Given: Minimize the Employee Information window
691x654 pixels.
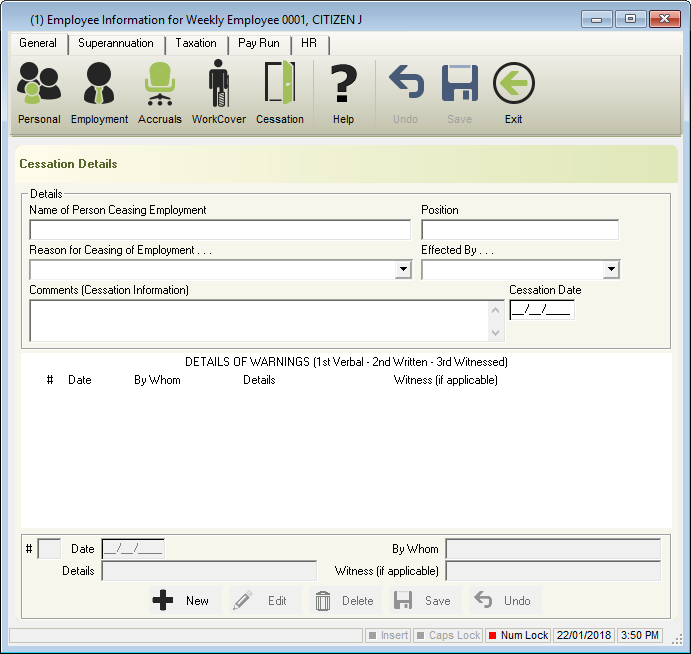Looking at the screenshot, I should click(597, 19).
